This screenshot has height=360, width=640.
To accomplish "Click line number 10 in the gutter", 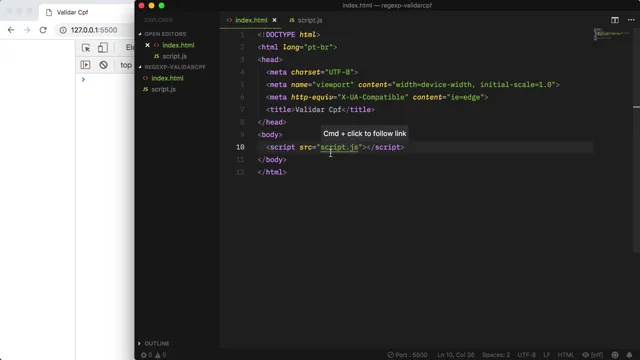I will point(240,147).
